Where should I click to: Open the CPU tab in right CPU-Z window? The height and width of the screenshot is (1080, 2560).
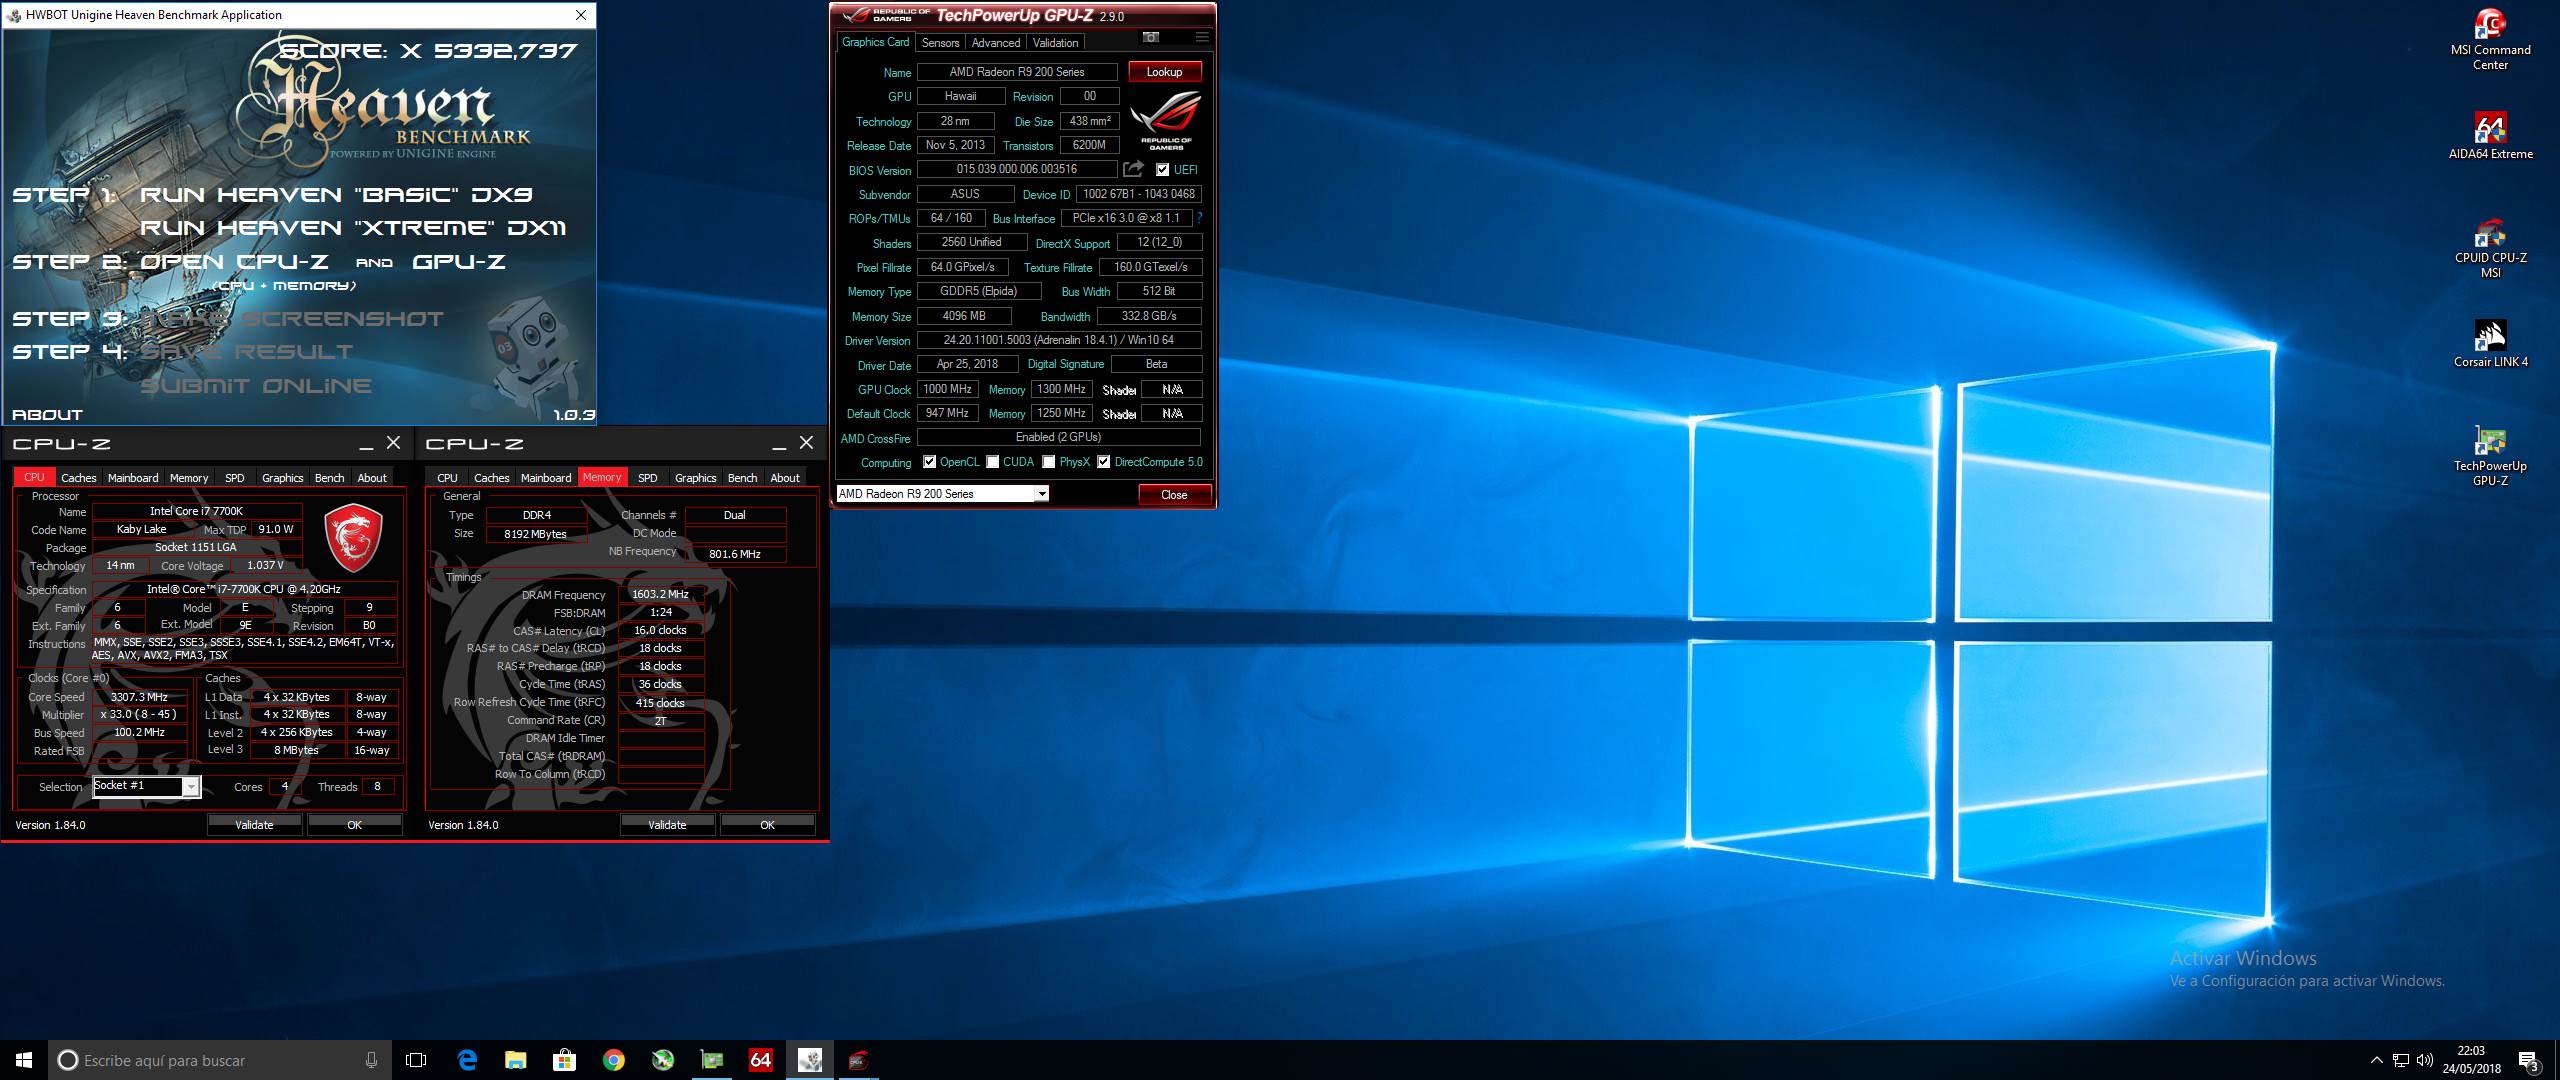click(x=447, y=478)
